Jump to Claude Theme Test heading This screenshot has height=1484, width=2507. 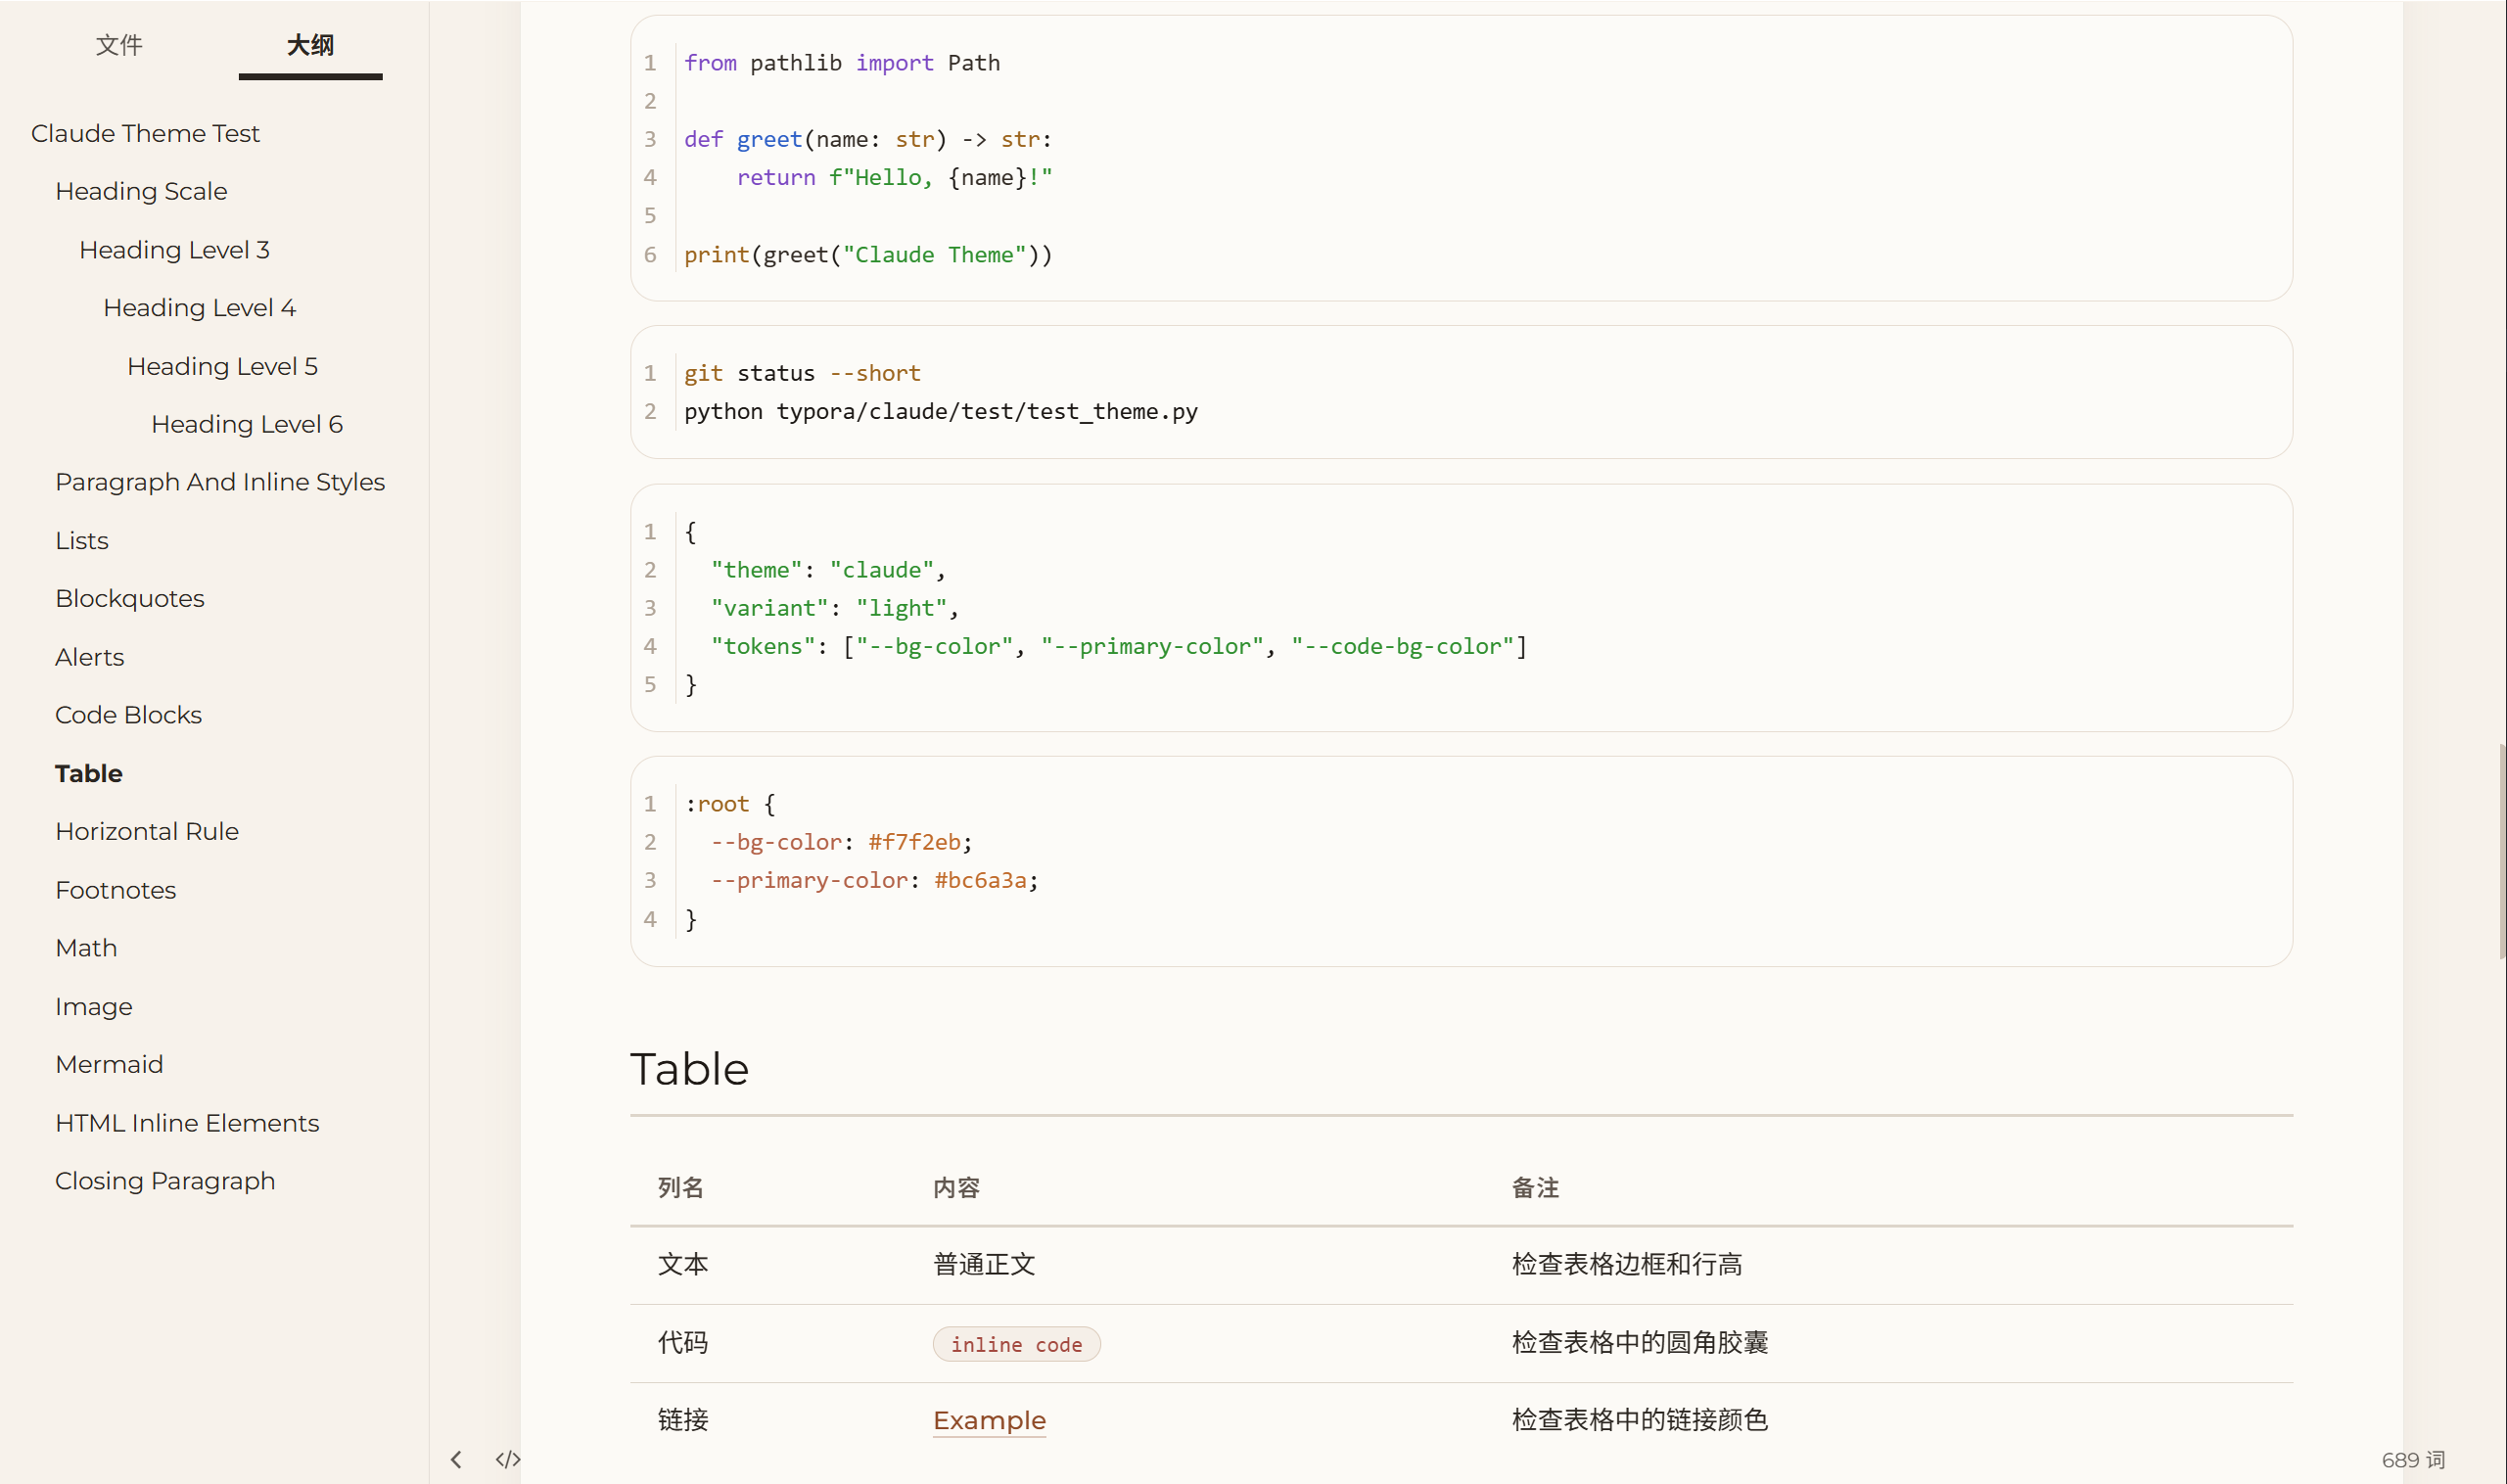pos(145,133)
